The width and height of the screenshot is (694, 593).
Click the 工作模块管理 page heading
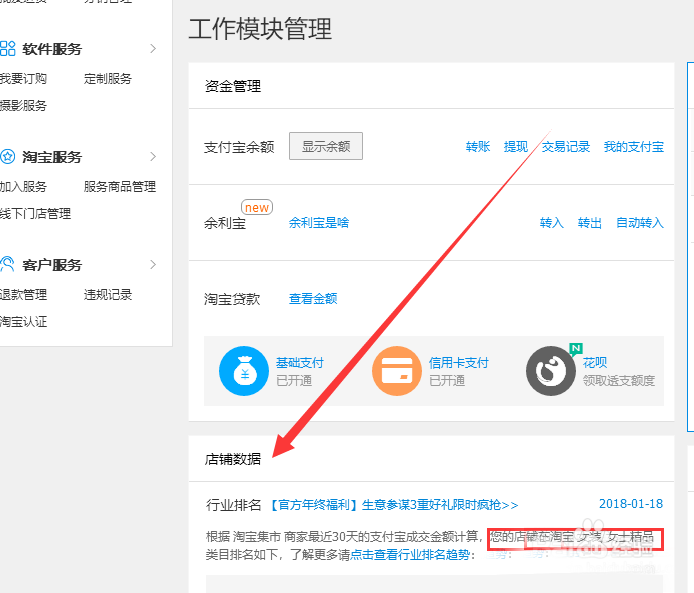[260, 29]
